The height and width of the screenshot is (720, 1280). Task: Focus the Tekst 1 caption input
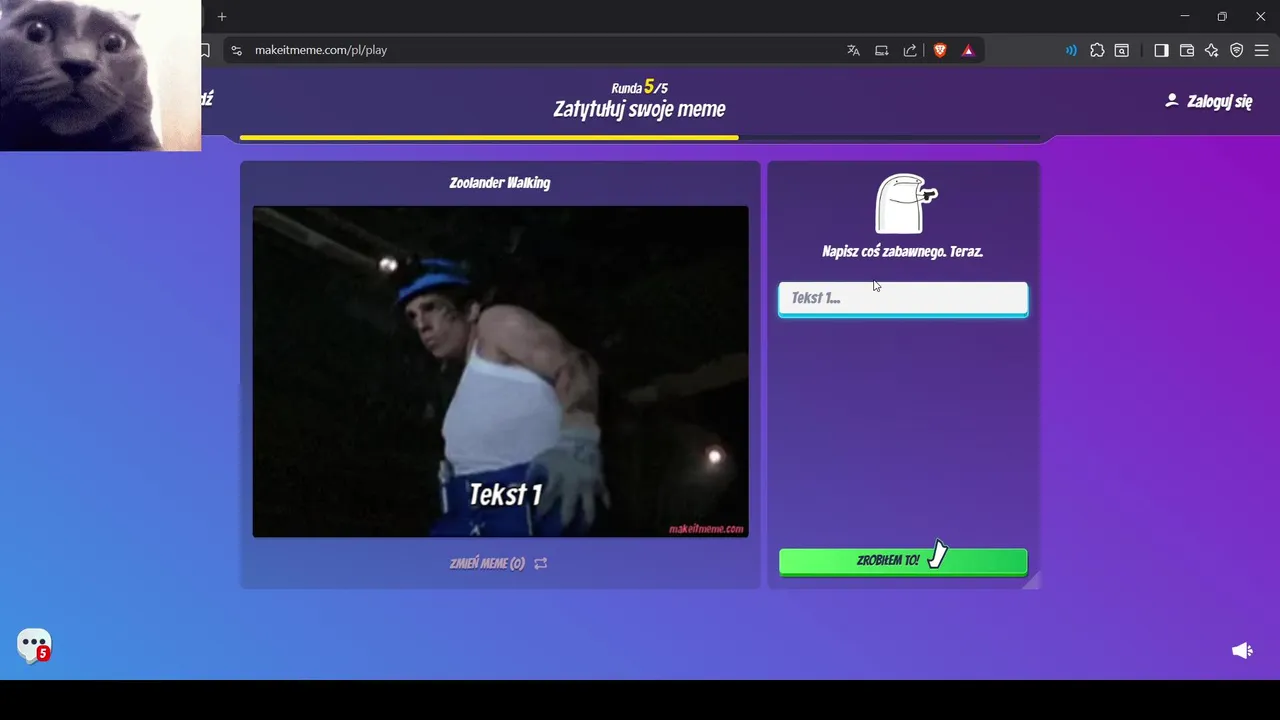(903, 299)
